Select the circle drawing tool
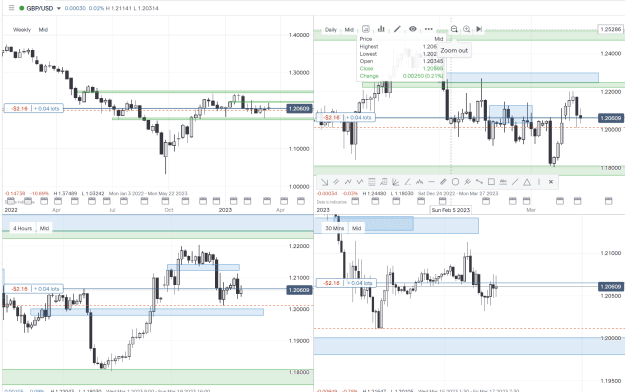 click(455, 182)
